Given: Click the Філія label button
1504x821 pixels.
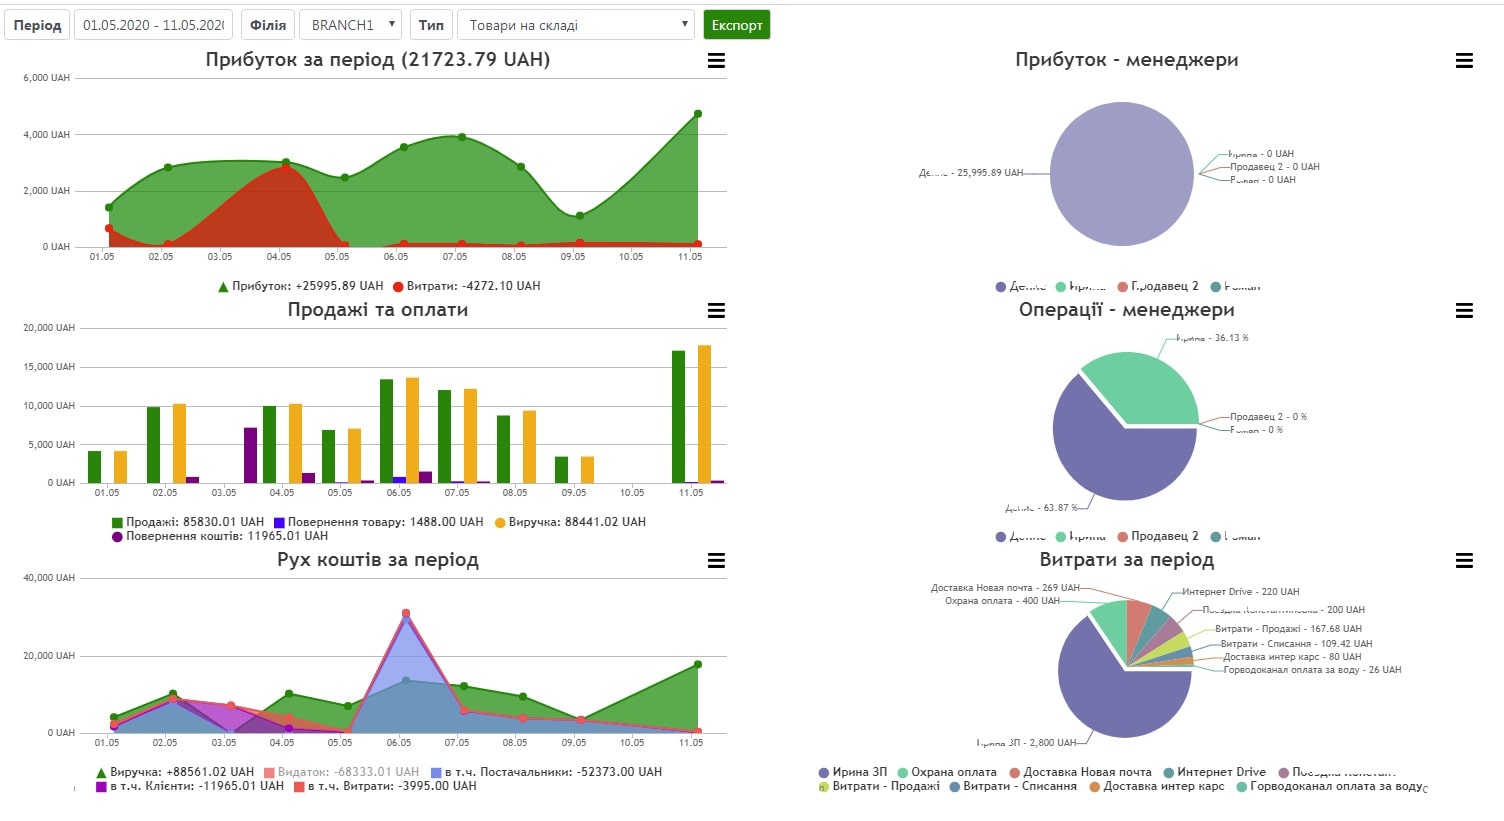Looking at the screenshot, I should coord(267,25).
